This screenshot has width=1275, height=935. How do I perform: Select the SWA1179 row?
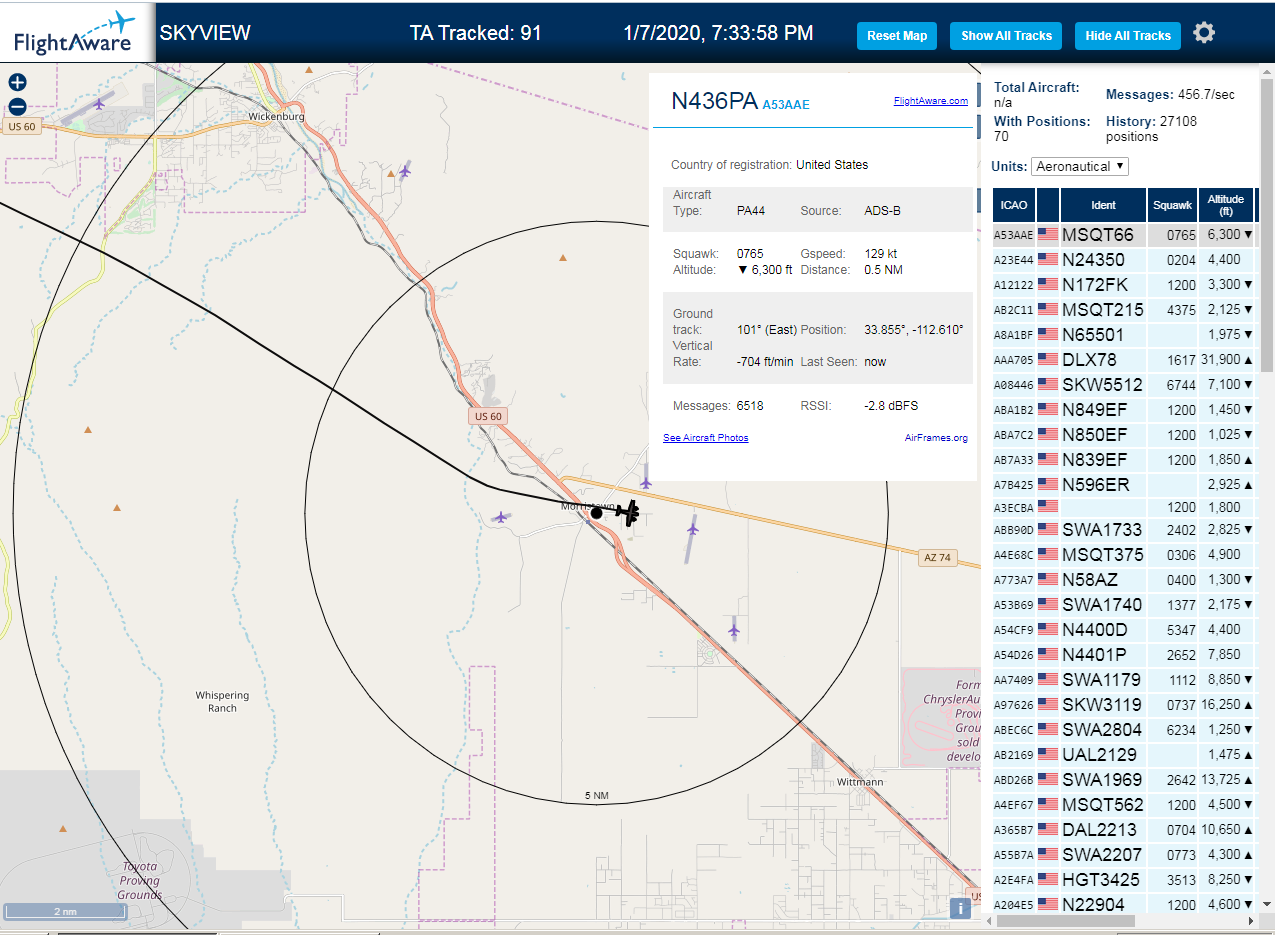pyautogui.click(x=1124, y=680)
